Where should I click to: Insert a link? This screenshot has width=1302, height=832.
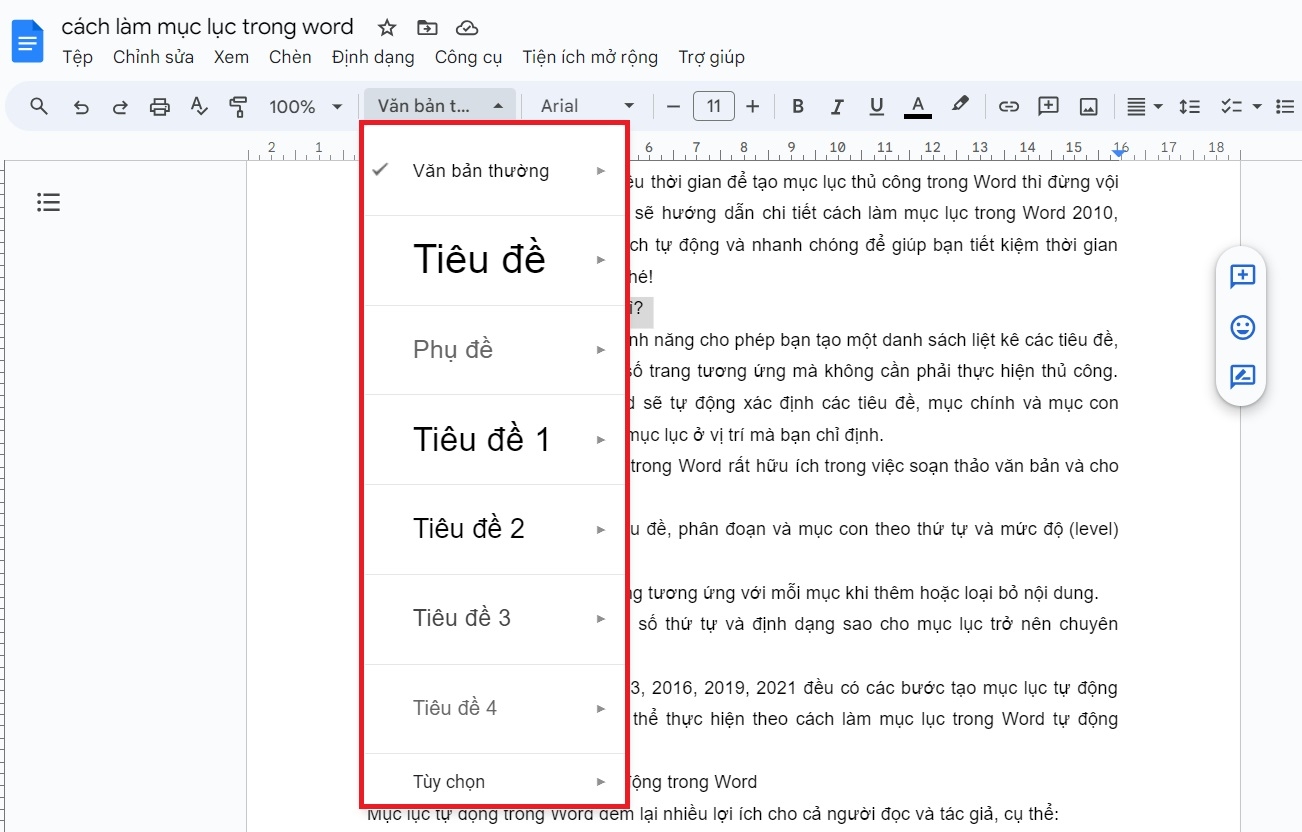click(1009, 106)
